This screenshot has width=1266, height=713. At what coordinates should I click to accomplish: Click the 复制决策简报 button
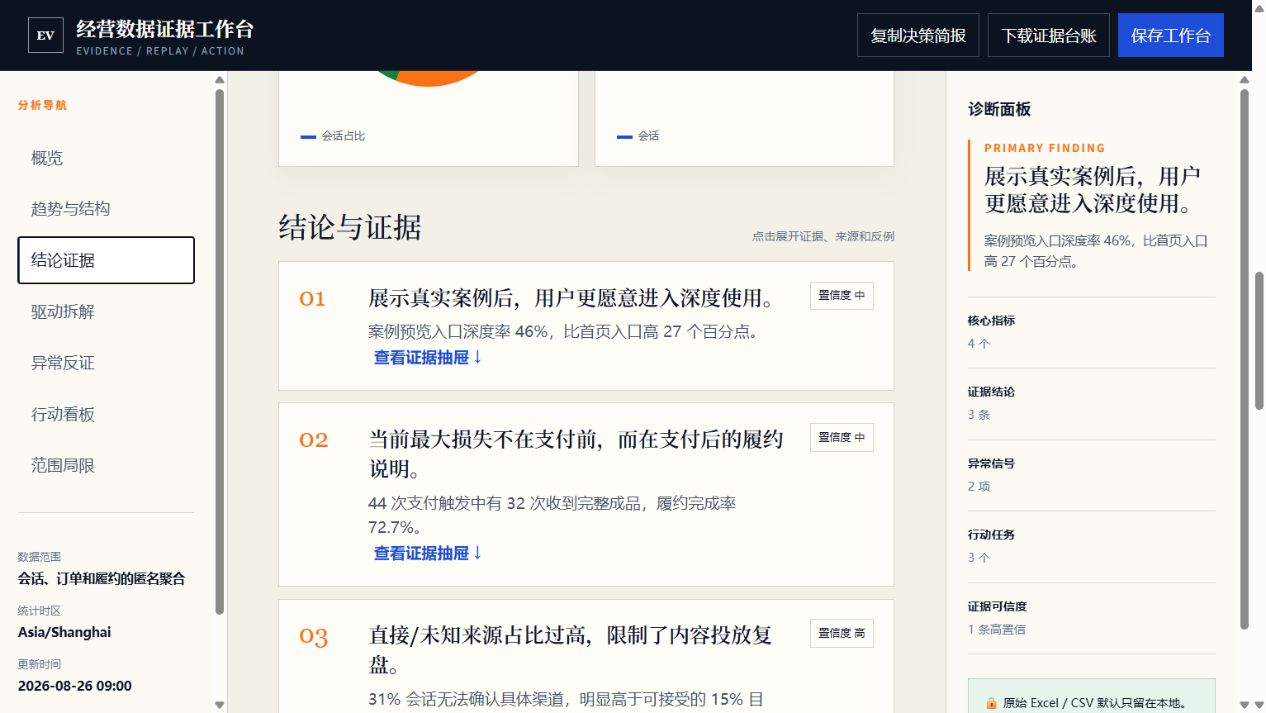(x=918, y=35)
